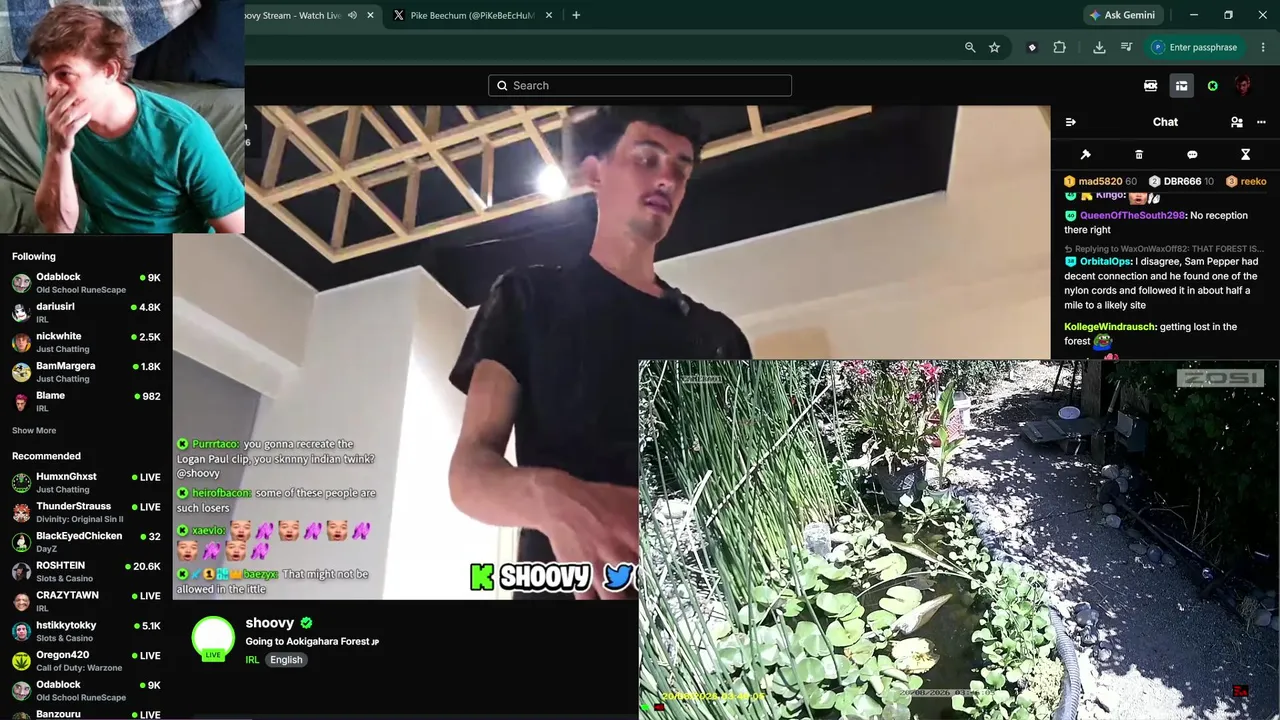The image size is (1280, 720).
Task: Open the media controls icon in toolbar
Action: (1126, 47)
